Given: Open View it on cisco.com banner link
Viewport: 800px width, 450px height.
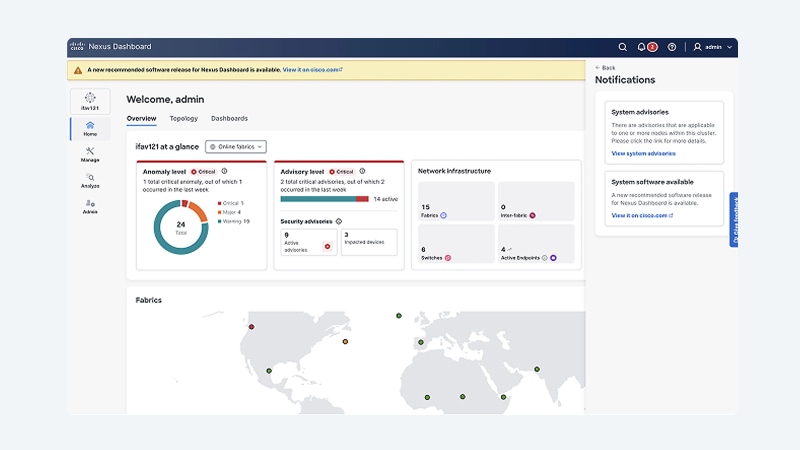Looking at the screenshot, I should [x=312, y=69].
